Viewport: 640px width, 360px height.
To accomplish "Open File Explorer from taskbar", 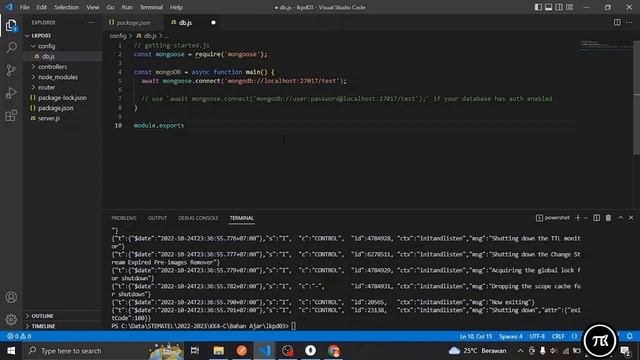I will [218, 351].
